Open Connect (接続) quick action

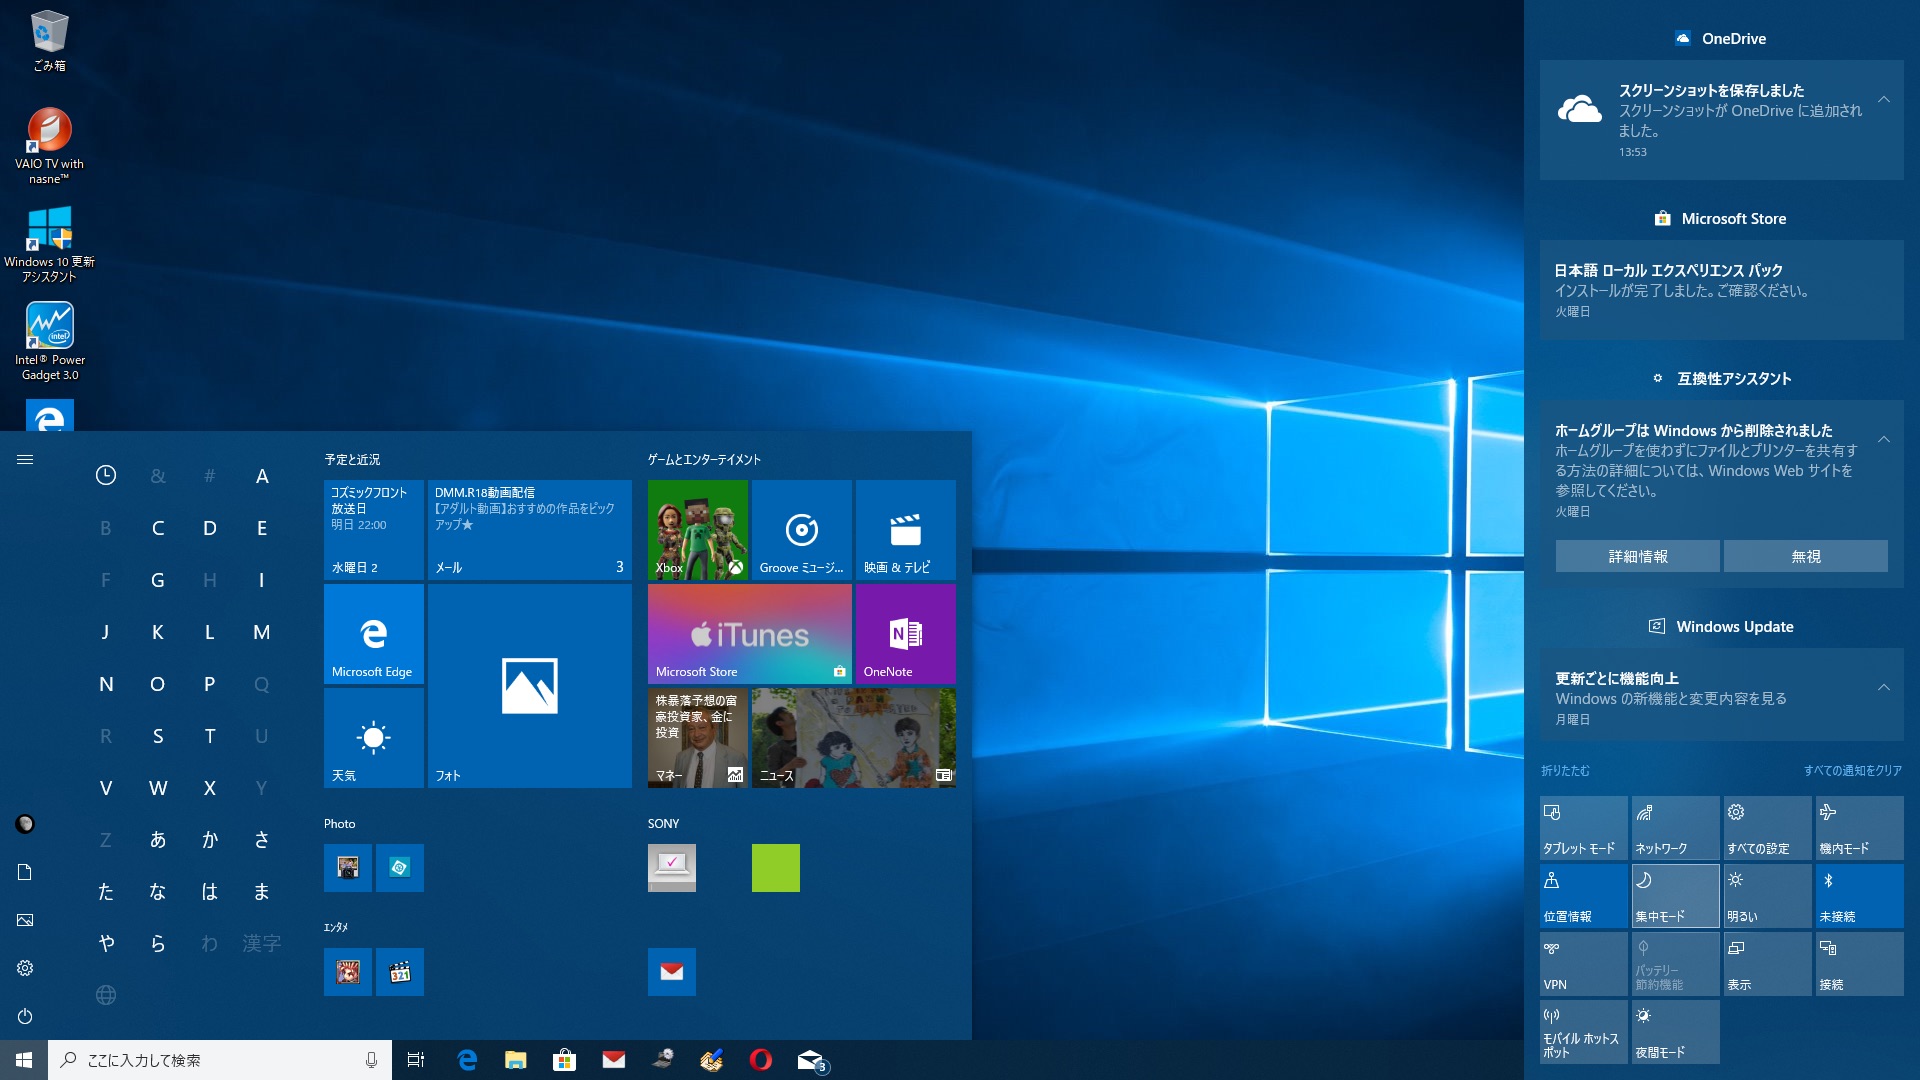1860,964
